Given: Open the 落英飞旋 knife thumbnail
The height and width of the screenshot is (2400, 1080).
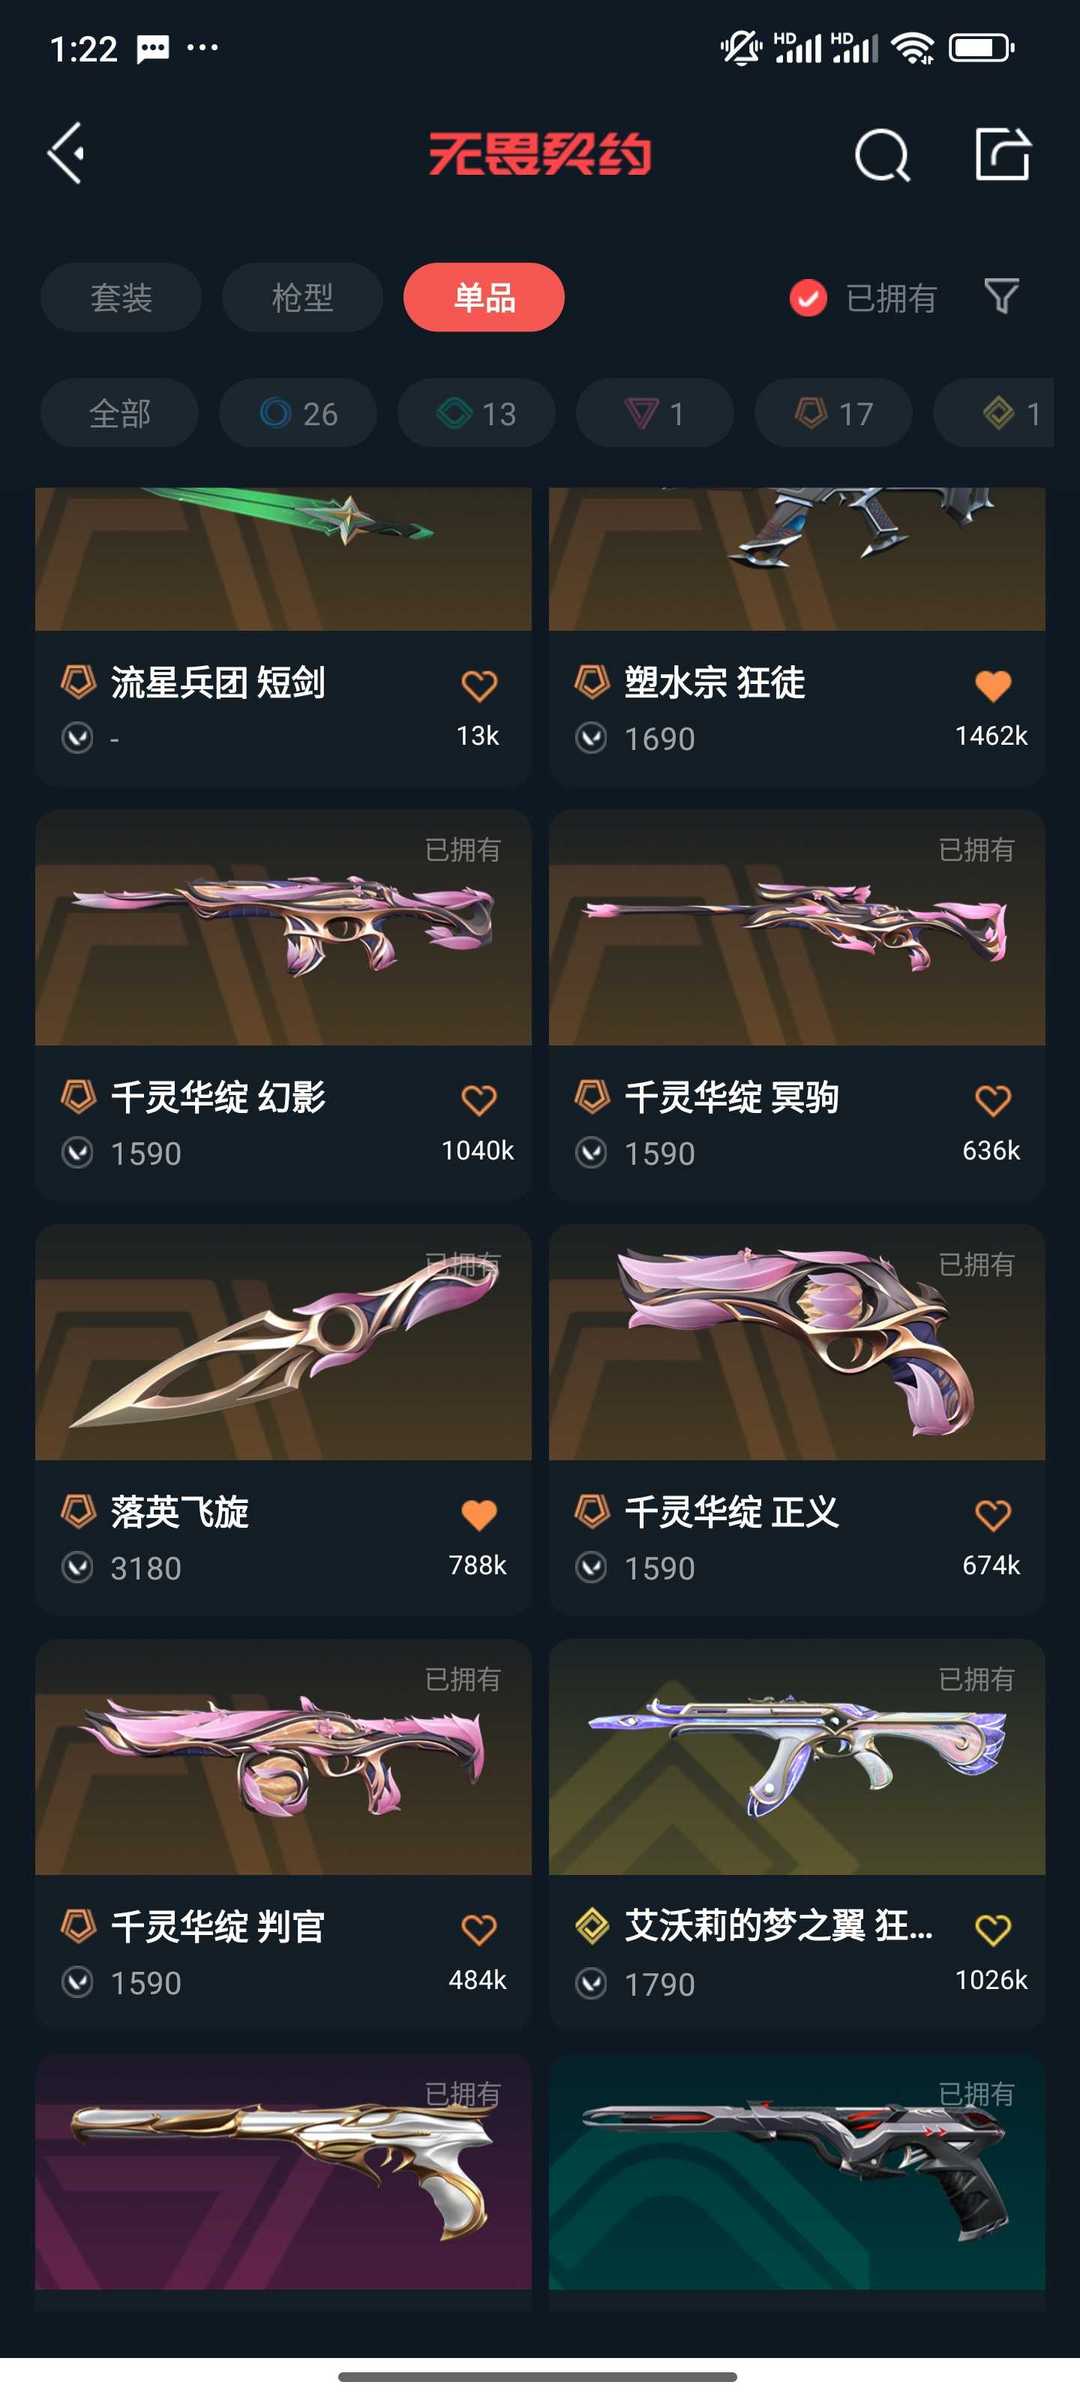Looking at the screenshot, I should (x=283, y=1342).
